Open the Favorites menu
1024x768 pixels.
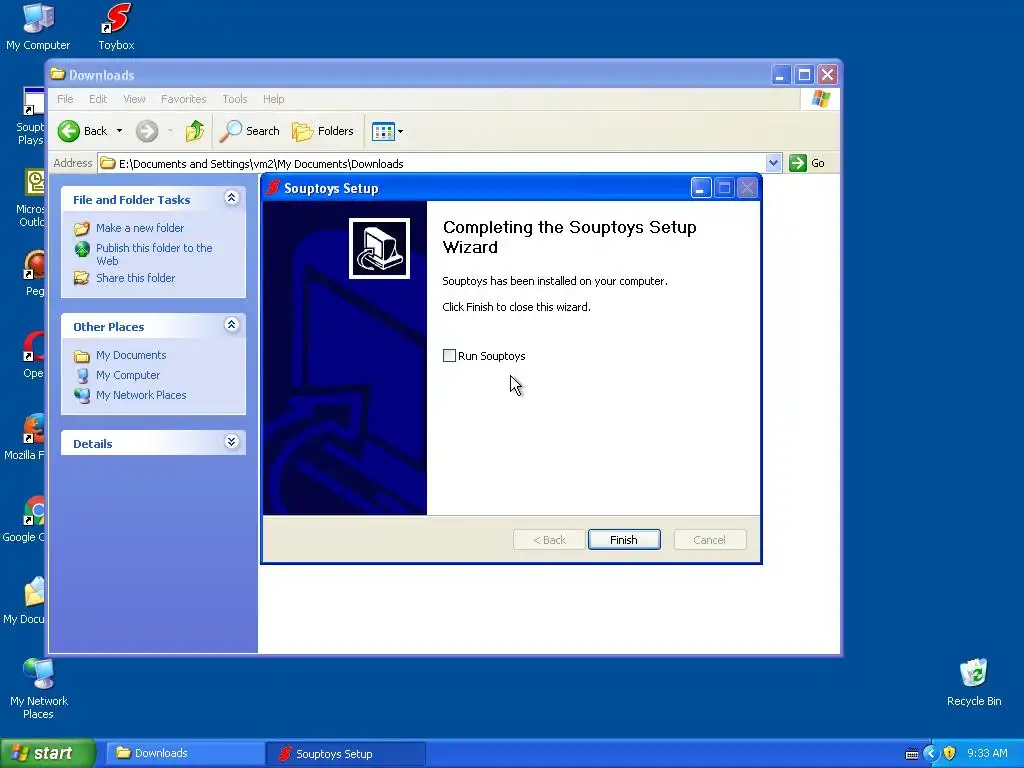[184, 99]
